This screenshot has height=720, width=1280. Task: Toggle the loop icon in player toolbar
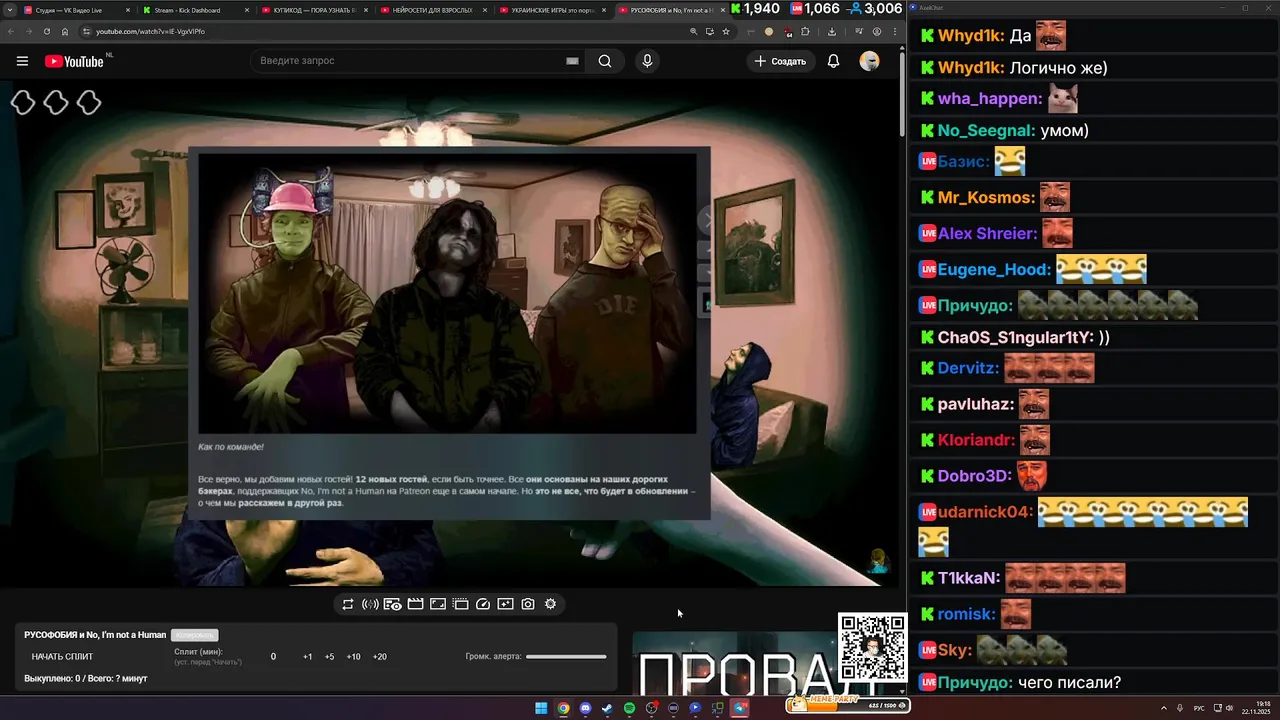point(347,604)
